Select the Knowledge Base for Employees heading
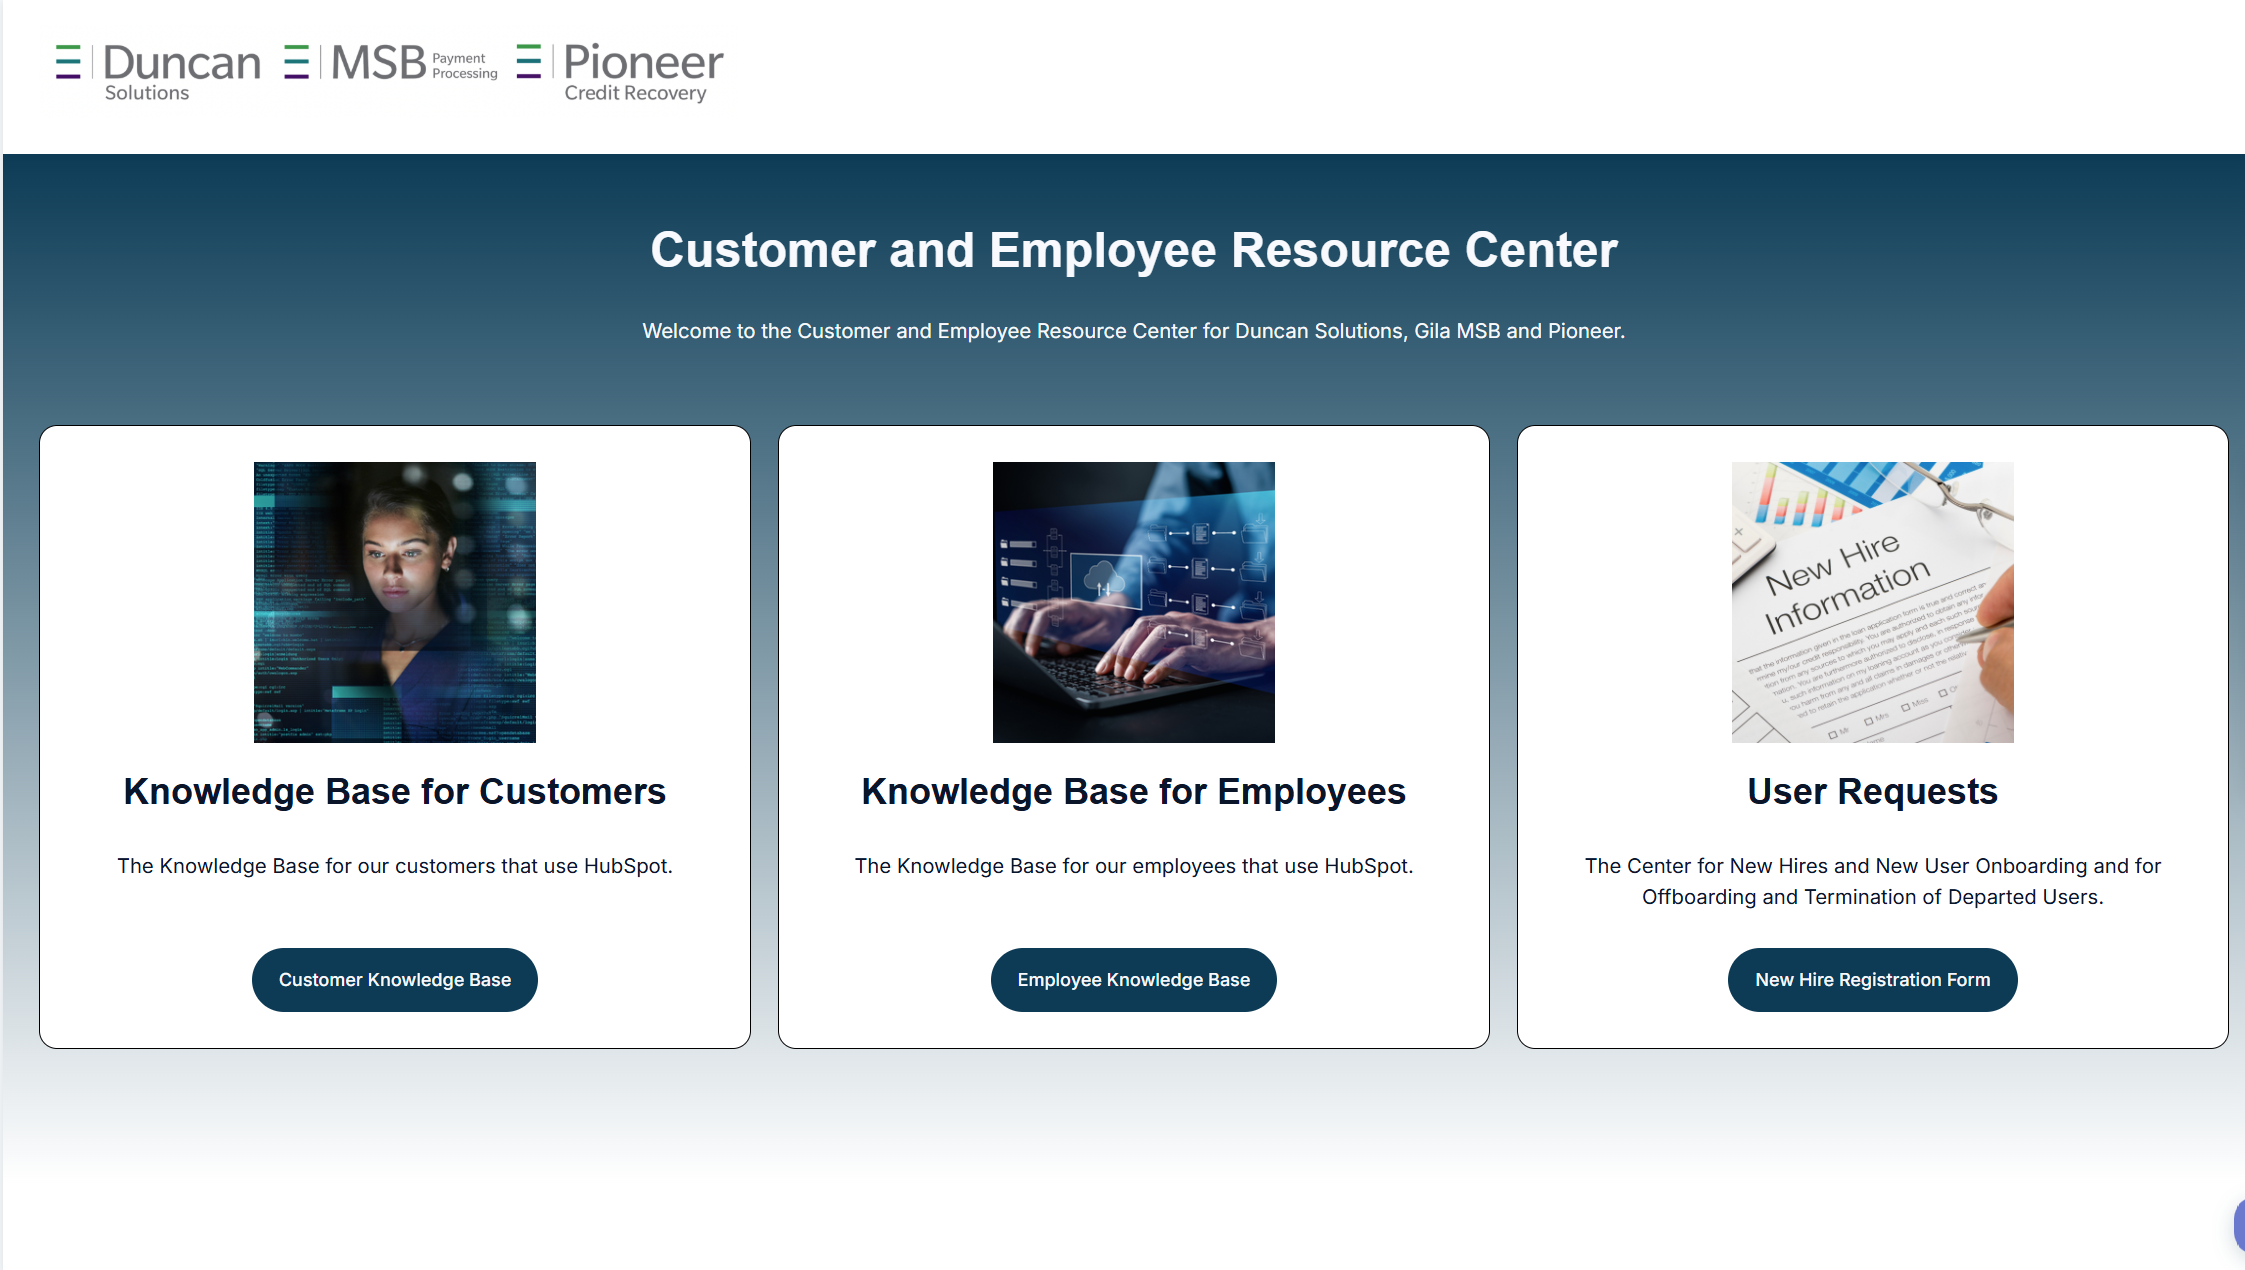This screenshot has height=1270, width=2245. coord(1134,791)
